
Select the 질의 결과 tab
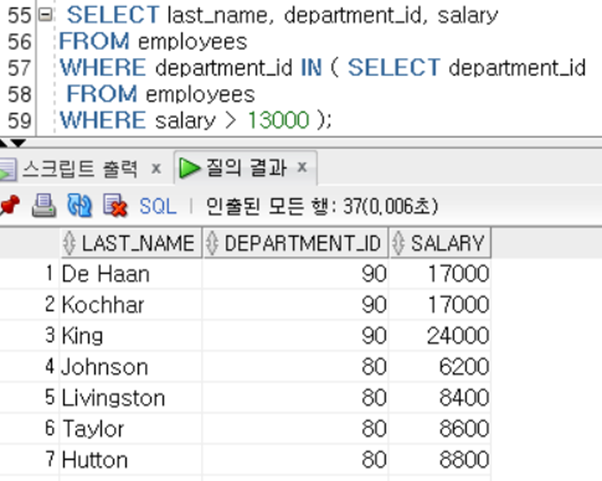tap(246, 168)
